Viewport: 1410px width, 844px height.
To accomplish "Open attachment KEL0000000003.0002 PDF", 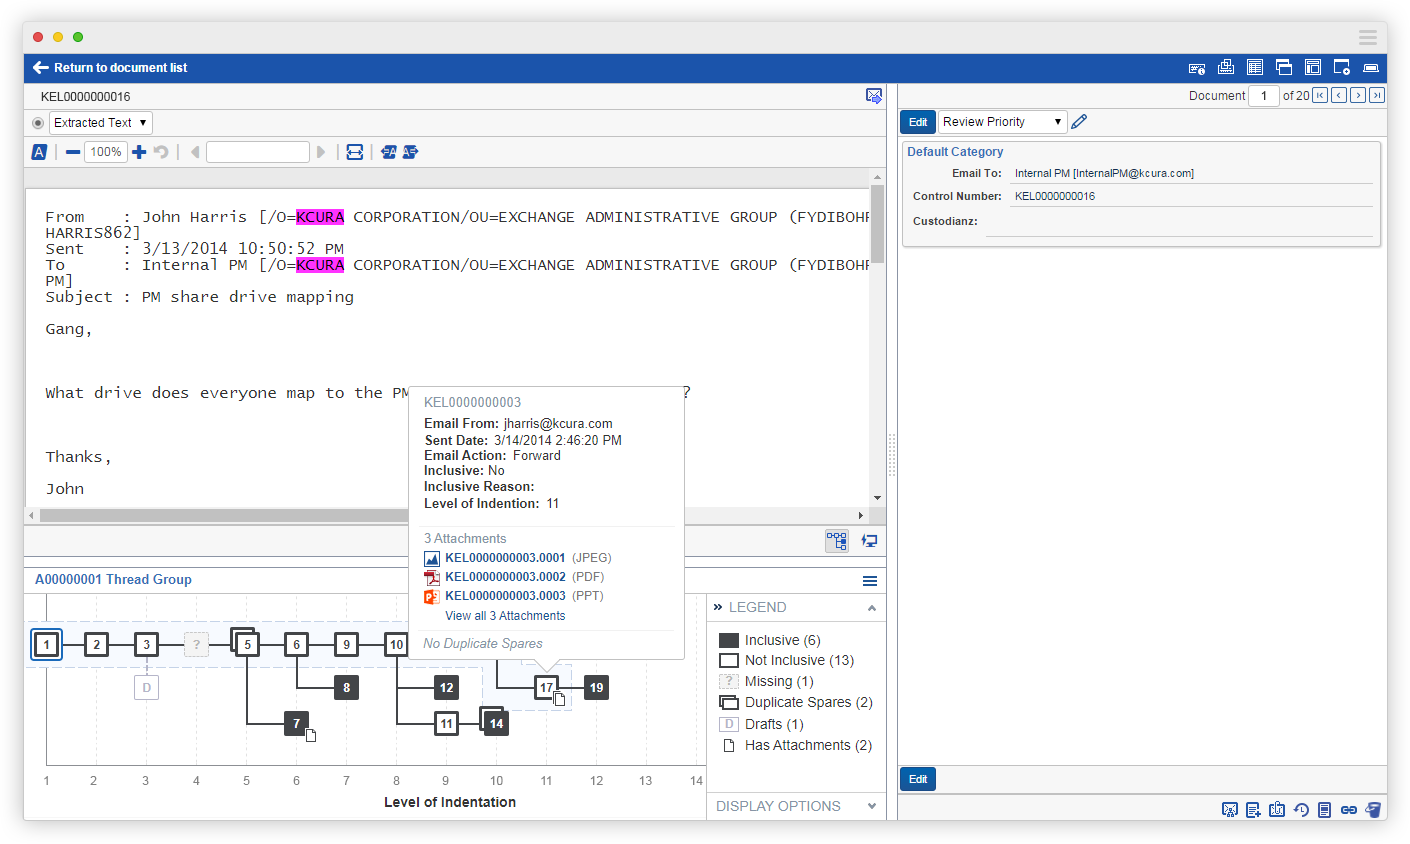I will point(505,577).
